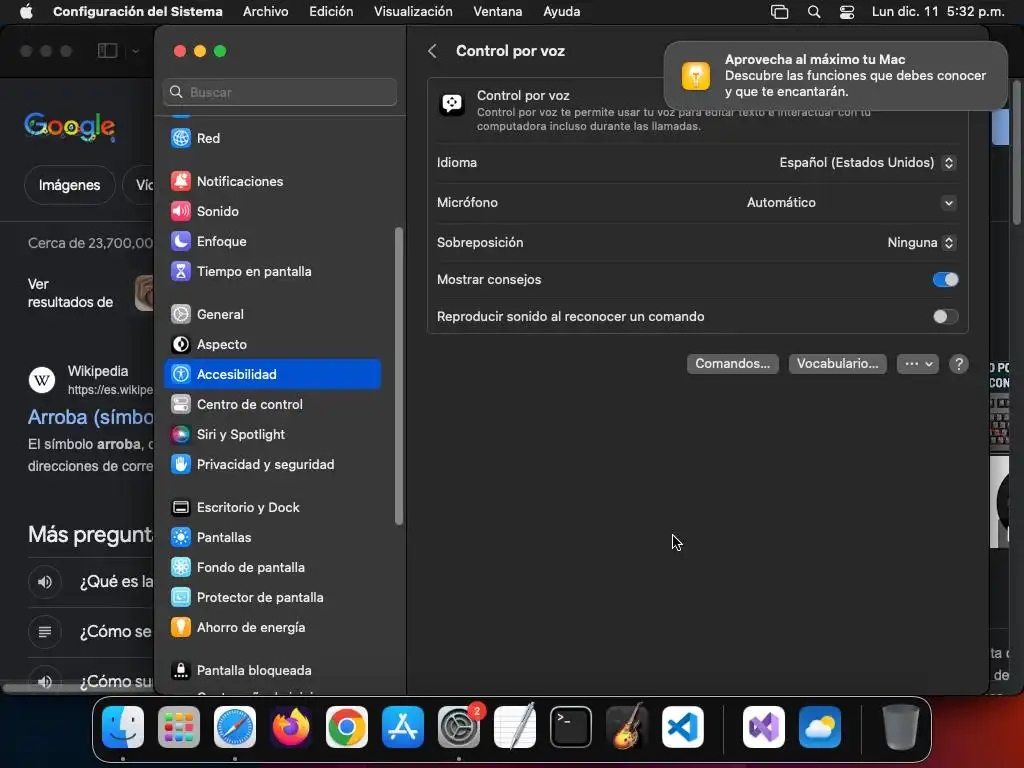This screenshot has width=1024, height=768.
Task: Open Trash in the Dock
Action: tap(901, 727)
